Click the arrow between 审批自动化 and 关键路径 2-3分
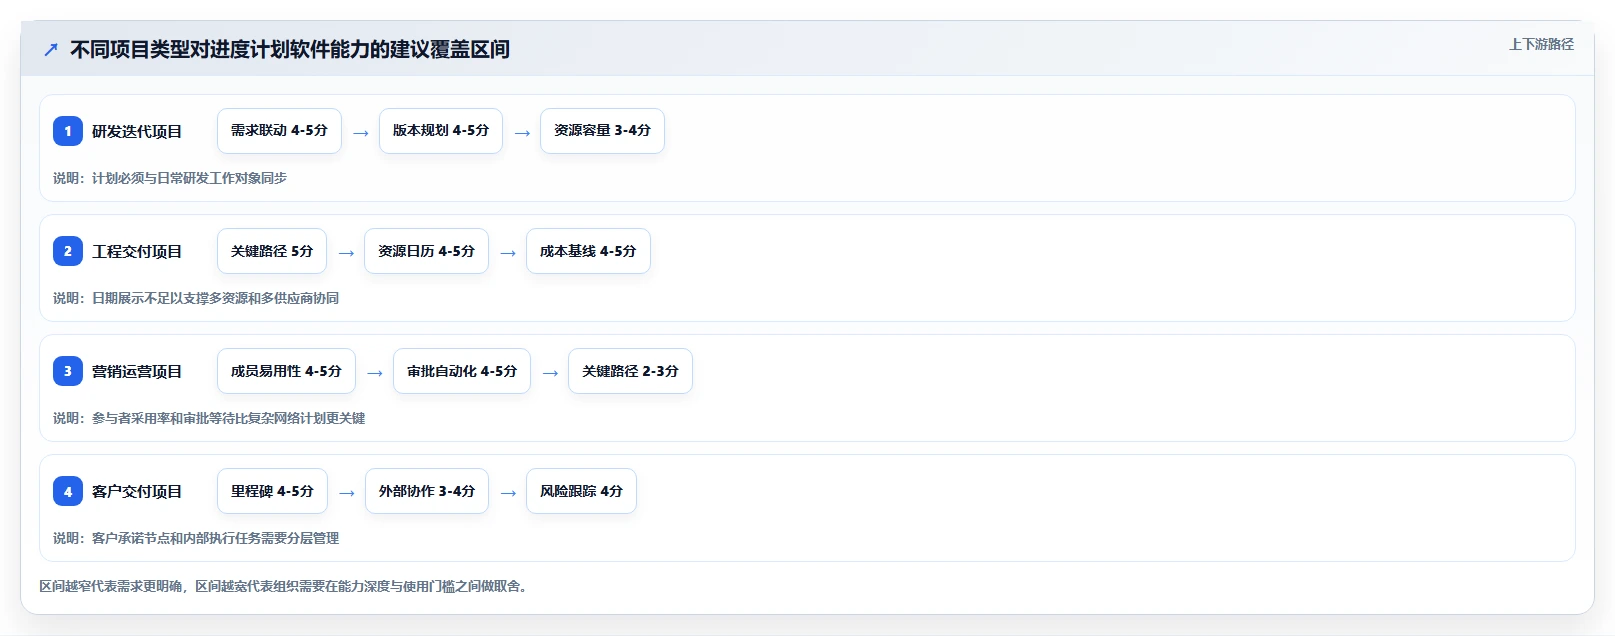1615x636 pixels. coord(550,373)
